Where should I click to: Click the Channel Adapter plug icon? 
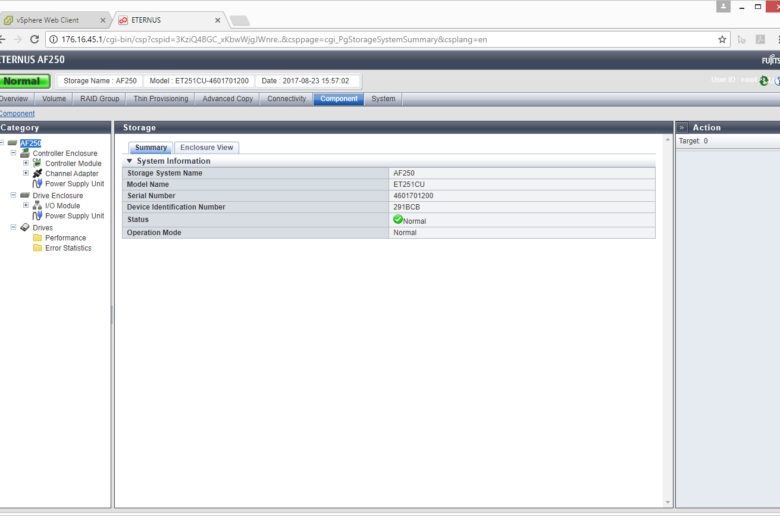point(37,173)
